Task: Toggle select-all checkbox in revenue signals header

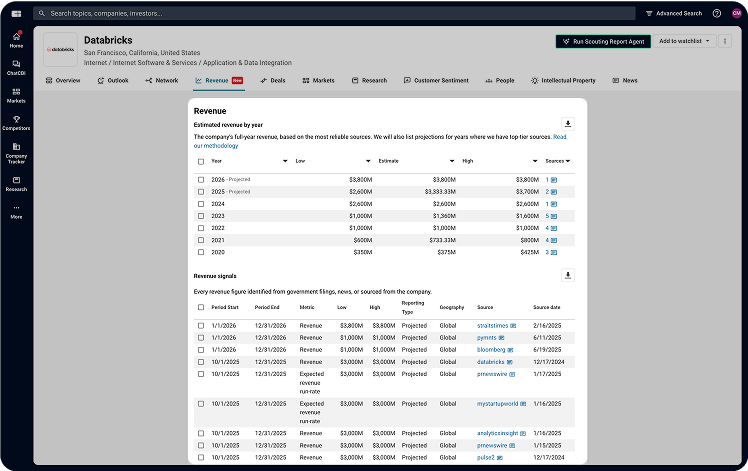Action: coord(201,307)
